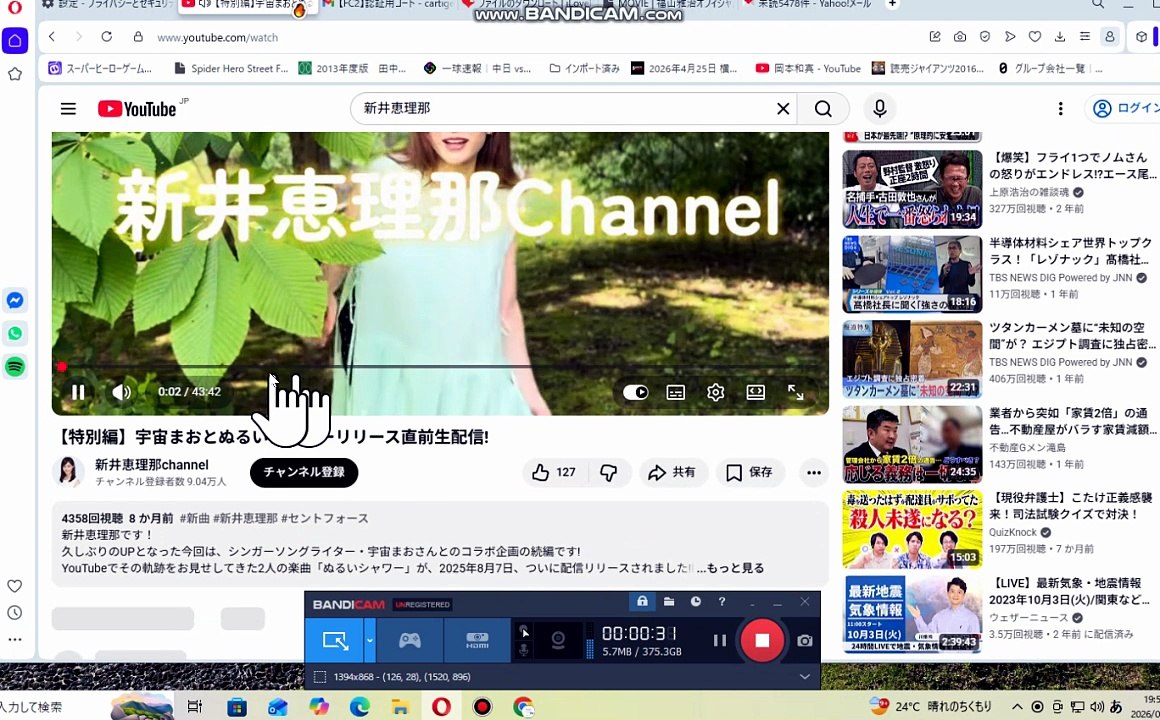Open Messenger in Opera sidebar
Screen dimensions: 1160x720
tap(15, 300)
